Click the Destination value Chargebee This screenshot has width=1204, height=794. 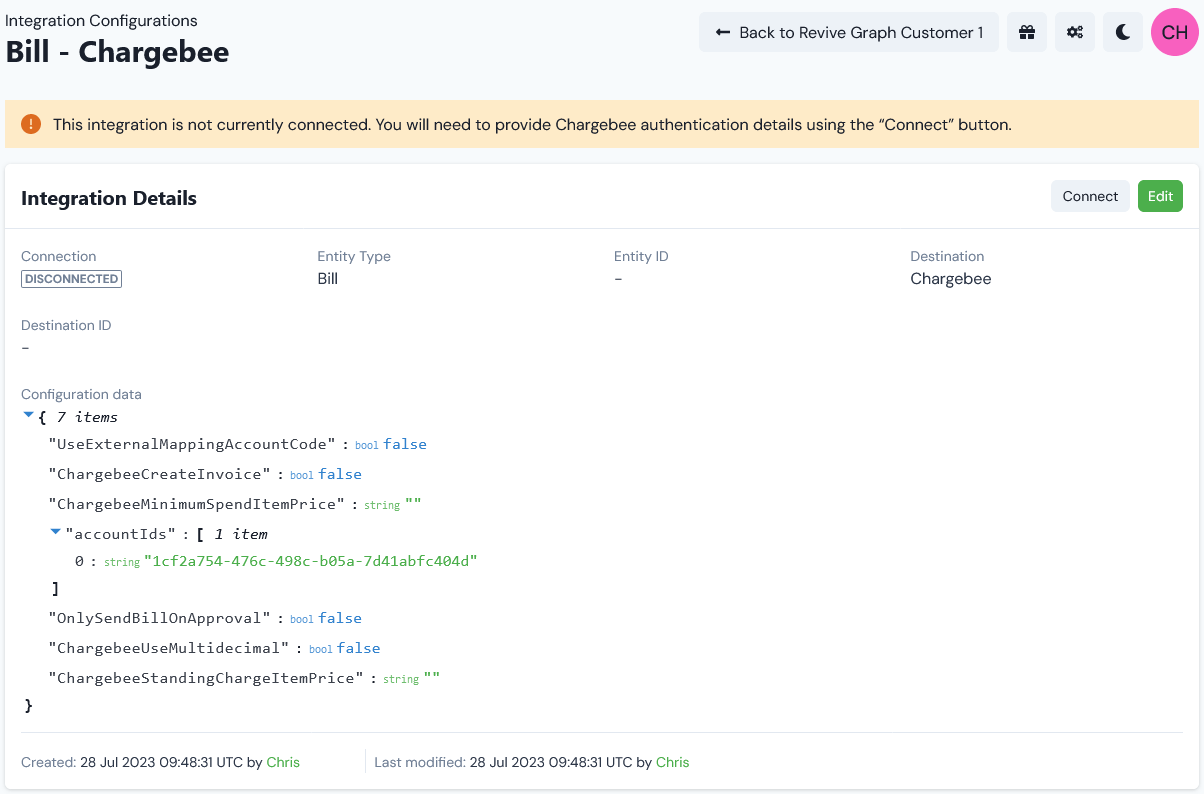coord(951,279)
